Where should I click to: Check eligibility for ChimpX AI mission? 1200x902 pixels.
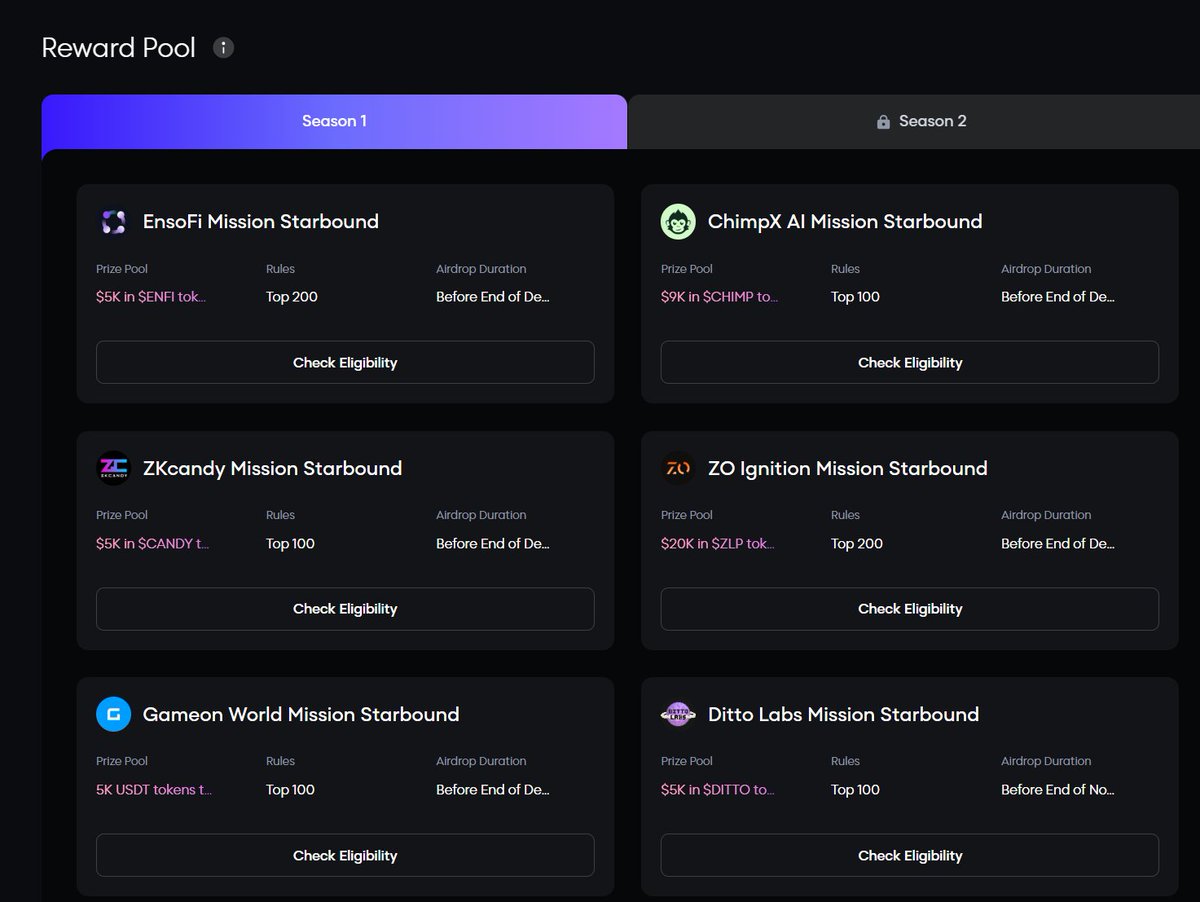(x=909, y=362)
